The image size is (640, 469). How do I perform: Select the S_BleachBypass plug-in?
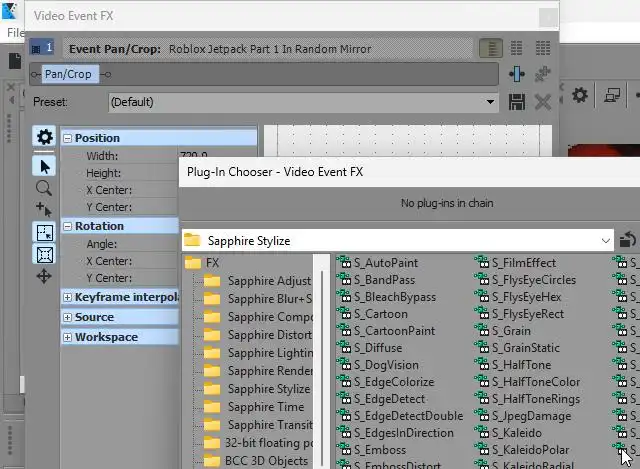coord(387,297)
